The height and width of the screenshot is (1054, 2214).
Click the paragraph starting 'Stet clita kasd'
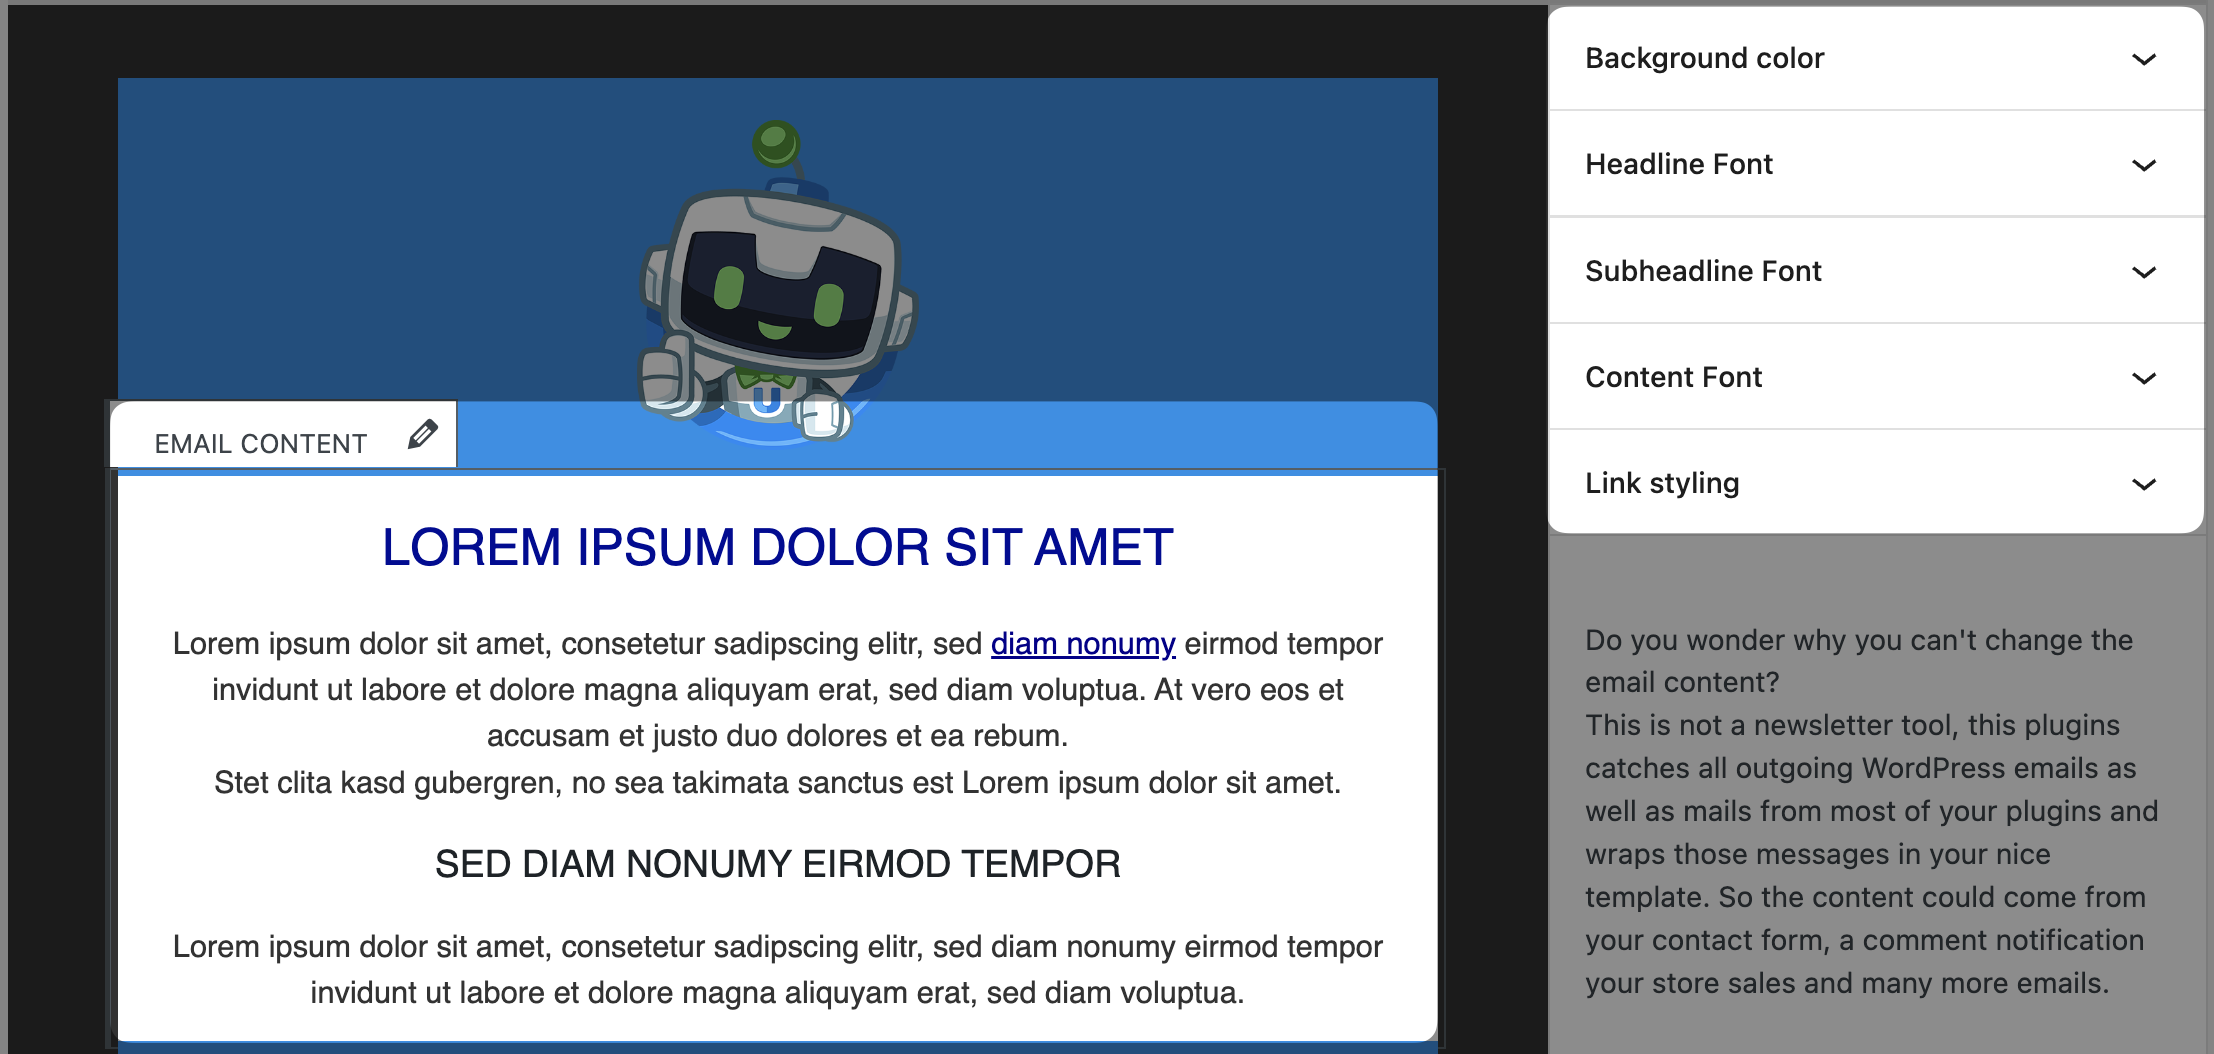(777, 783)
